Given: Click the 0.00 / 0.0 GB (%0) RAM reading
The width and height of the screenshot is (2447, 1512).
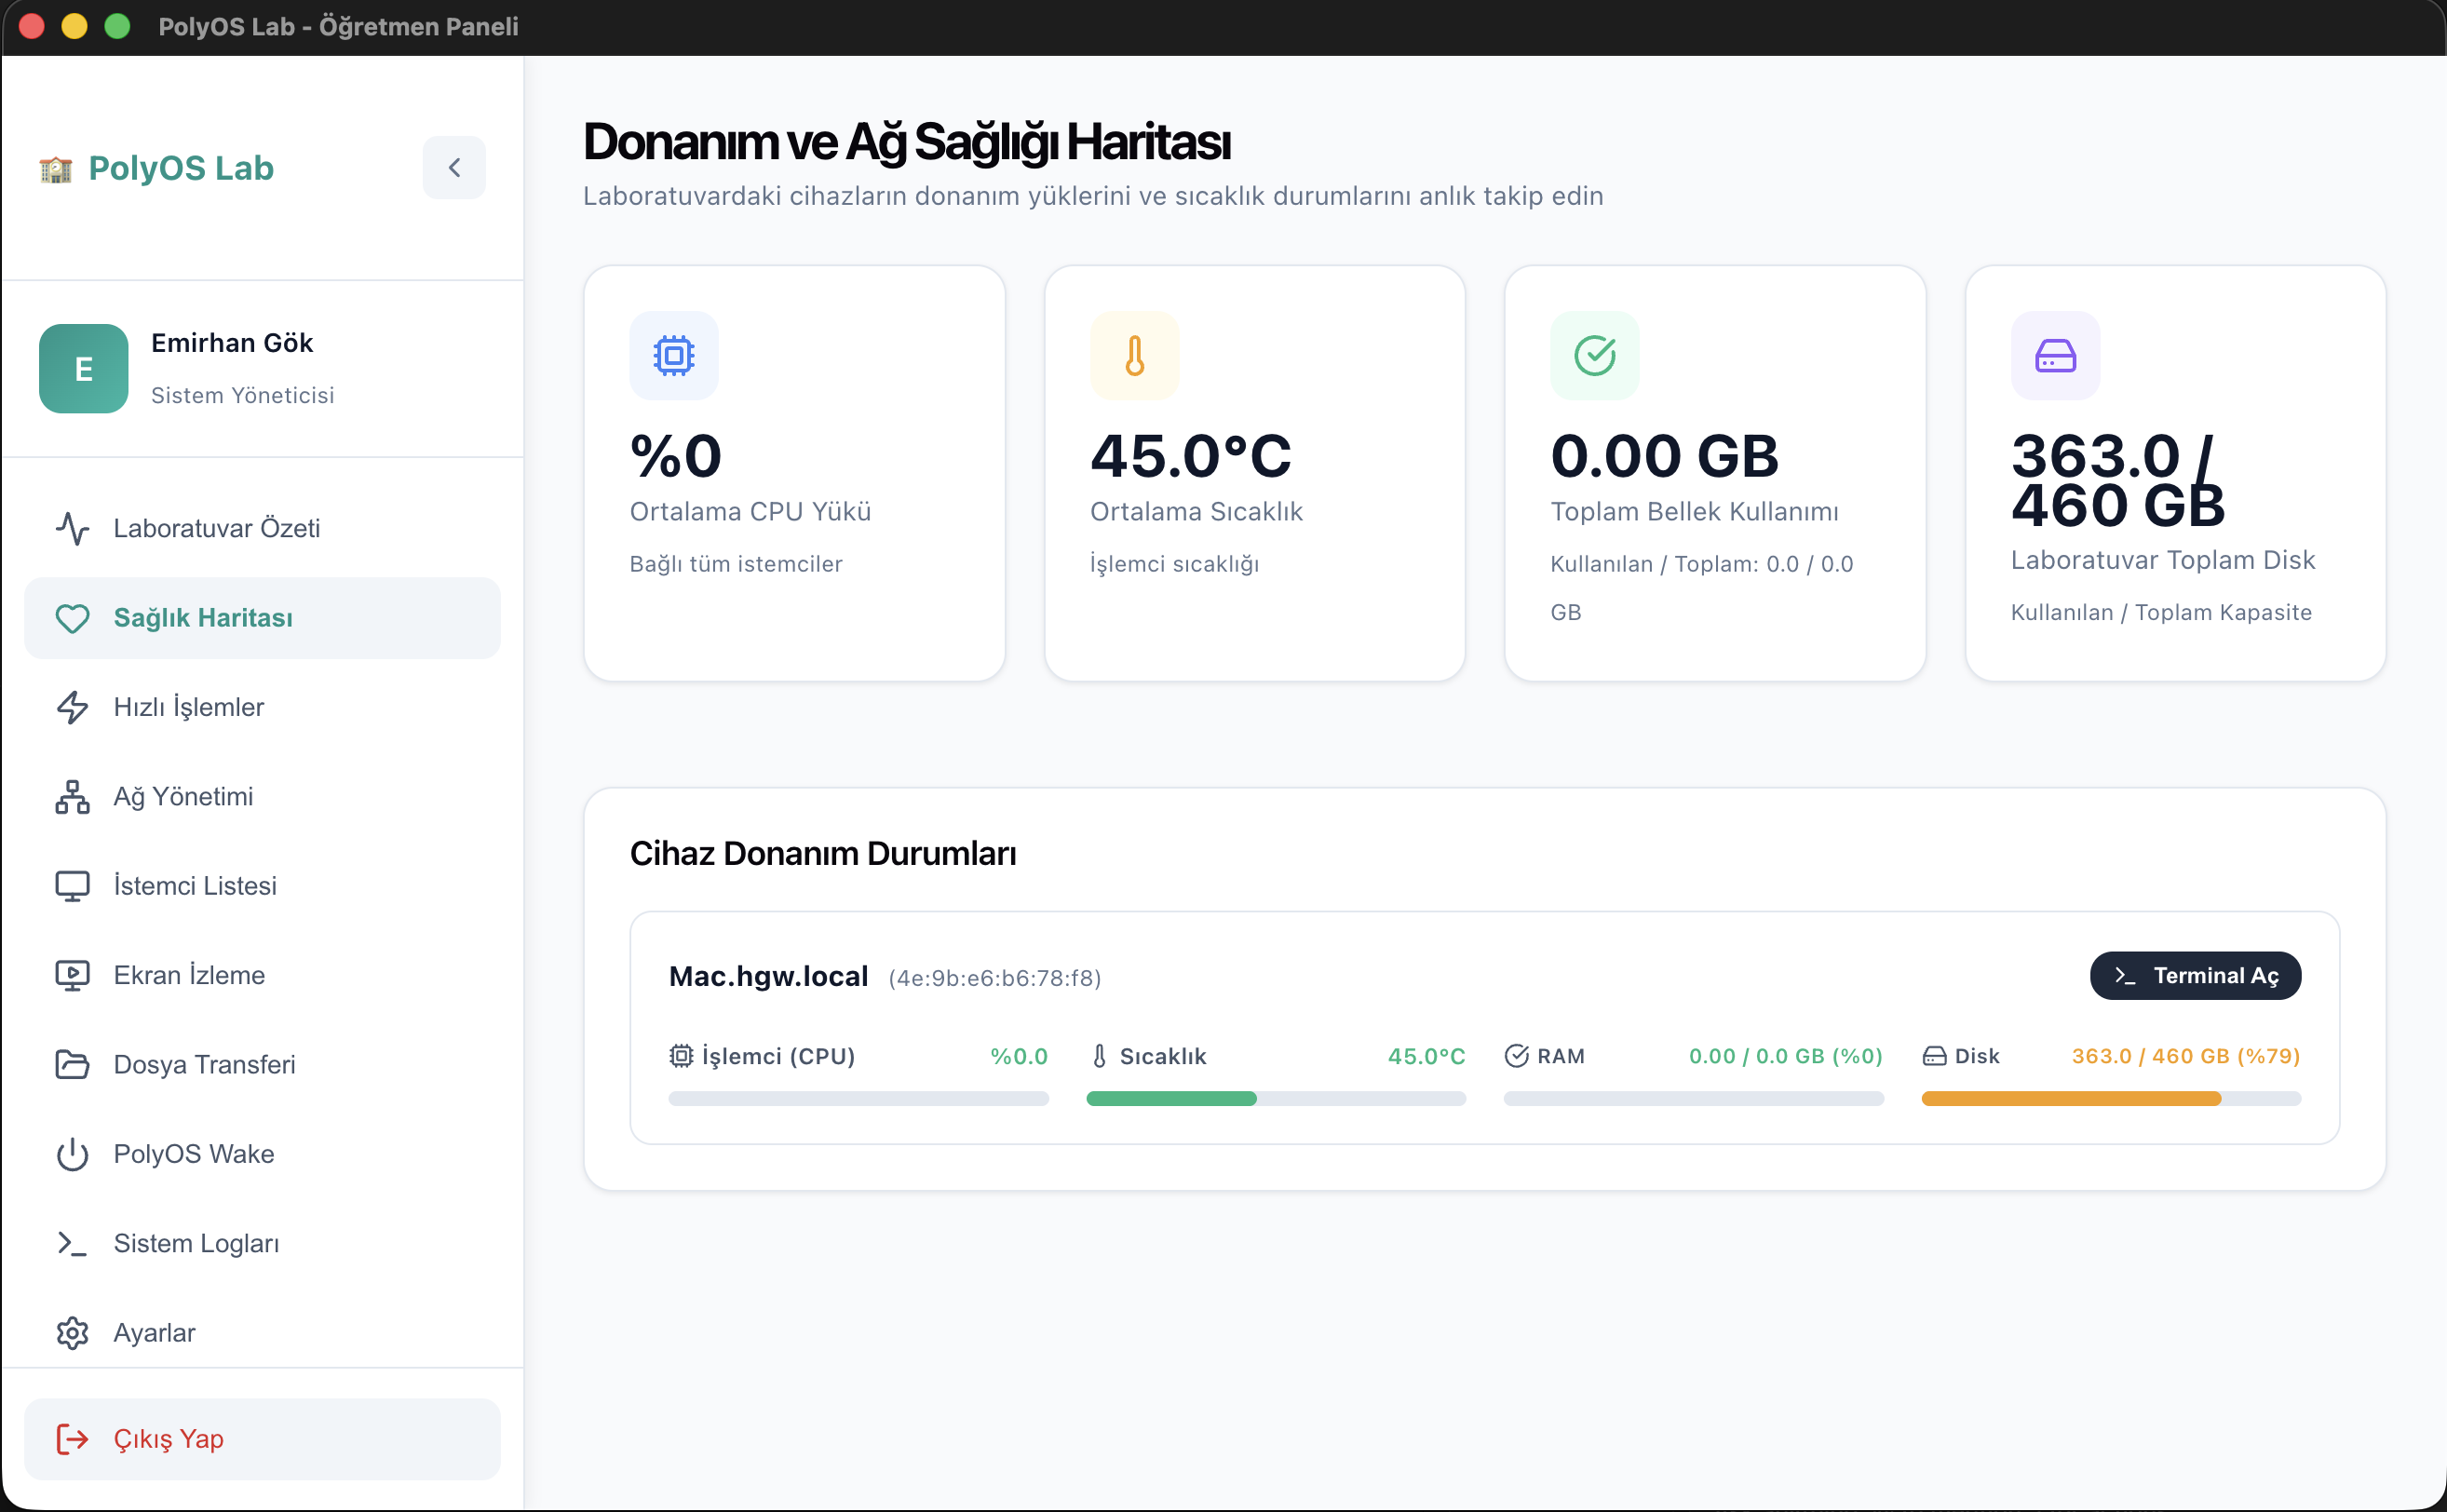Looking at the screenshot, I should click(1786, 1056).
